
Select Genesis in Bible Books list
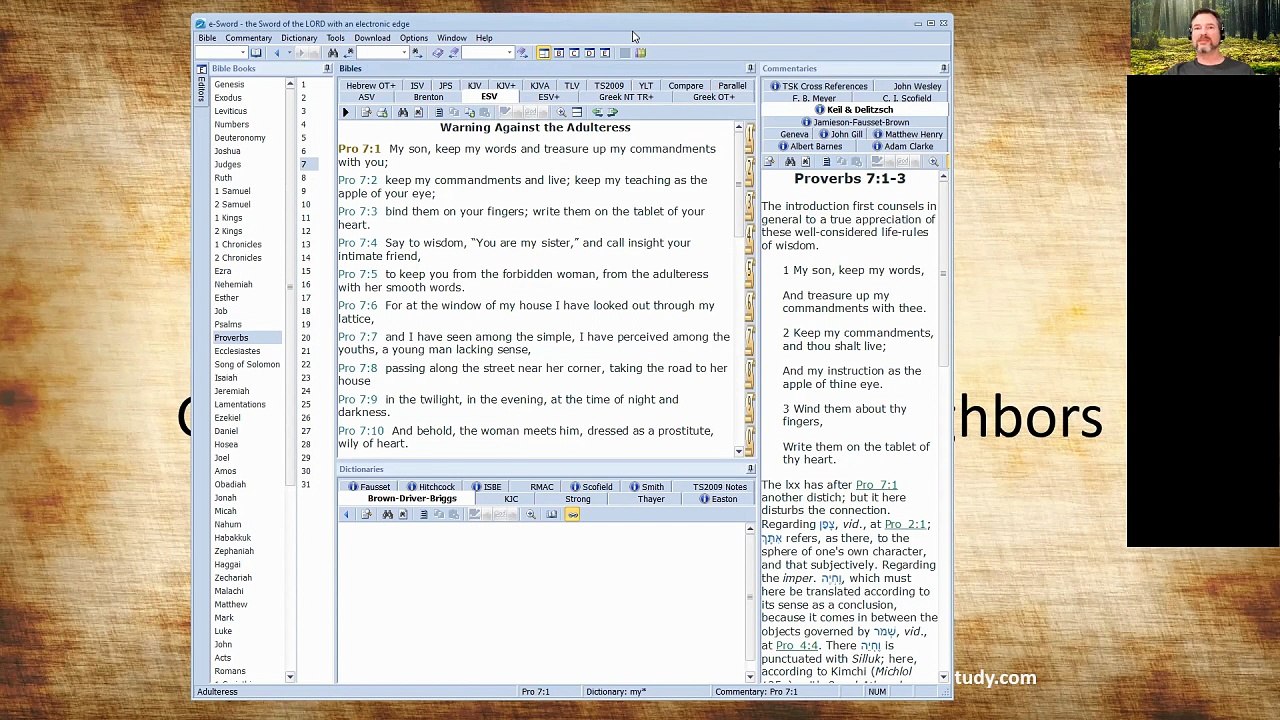pos(229,85)
